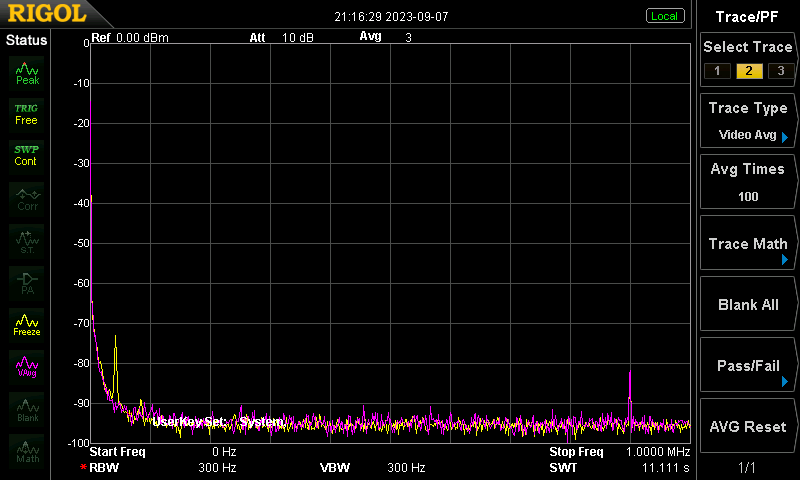Image resolution: width=800 pixels, height=480 pixels.
Task: Click the Corr correction status icon
Action: (27, 199)
